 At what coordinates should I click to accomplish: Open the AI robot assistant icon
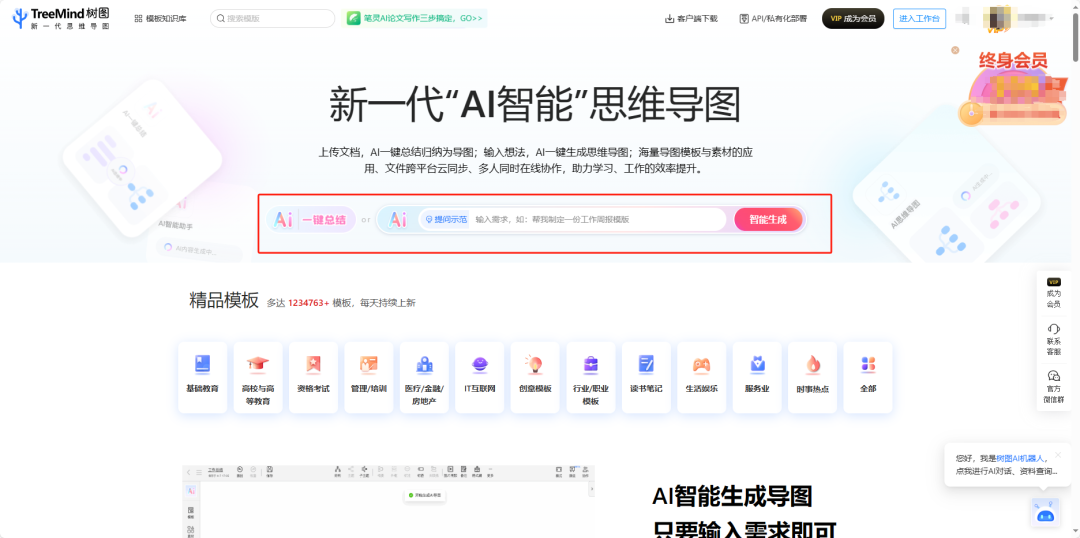(x=1045, y=513)
